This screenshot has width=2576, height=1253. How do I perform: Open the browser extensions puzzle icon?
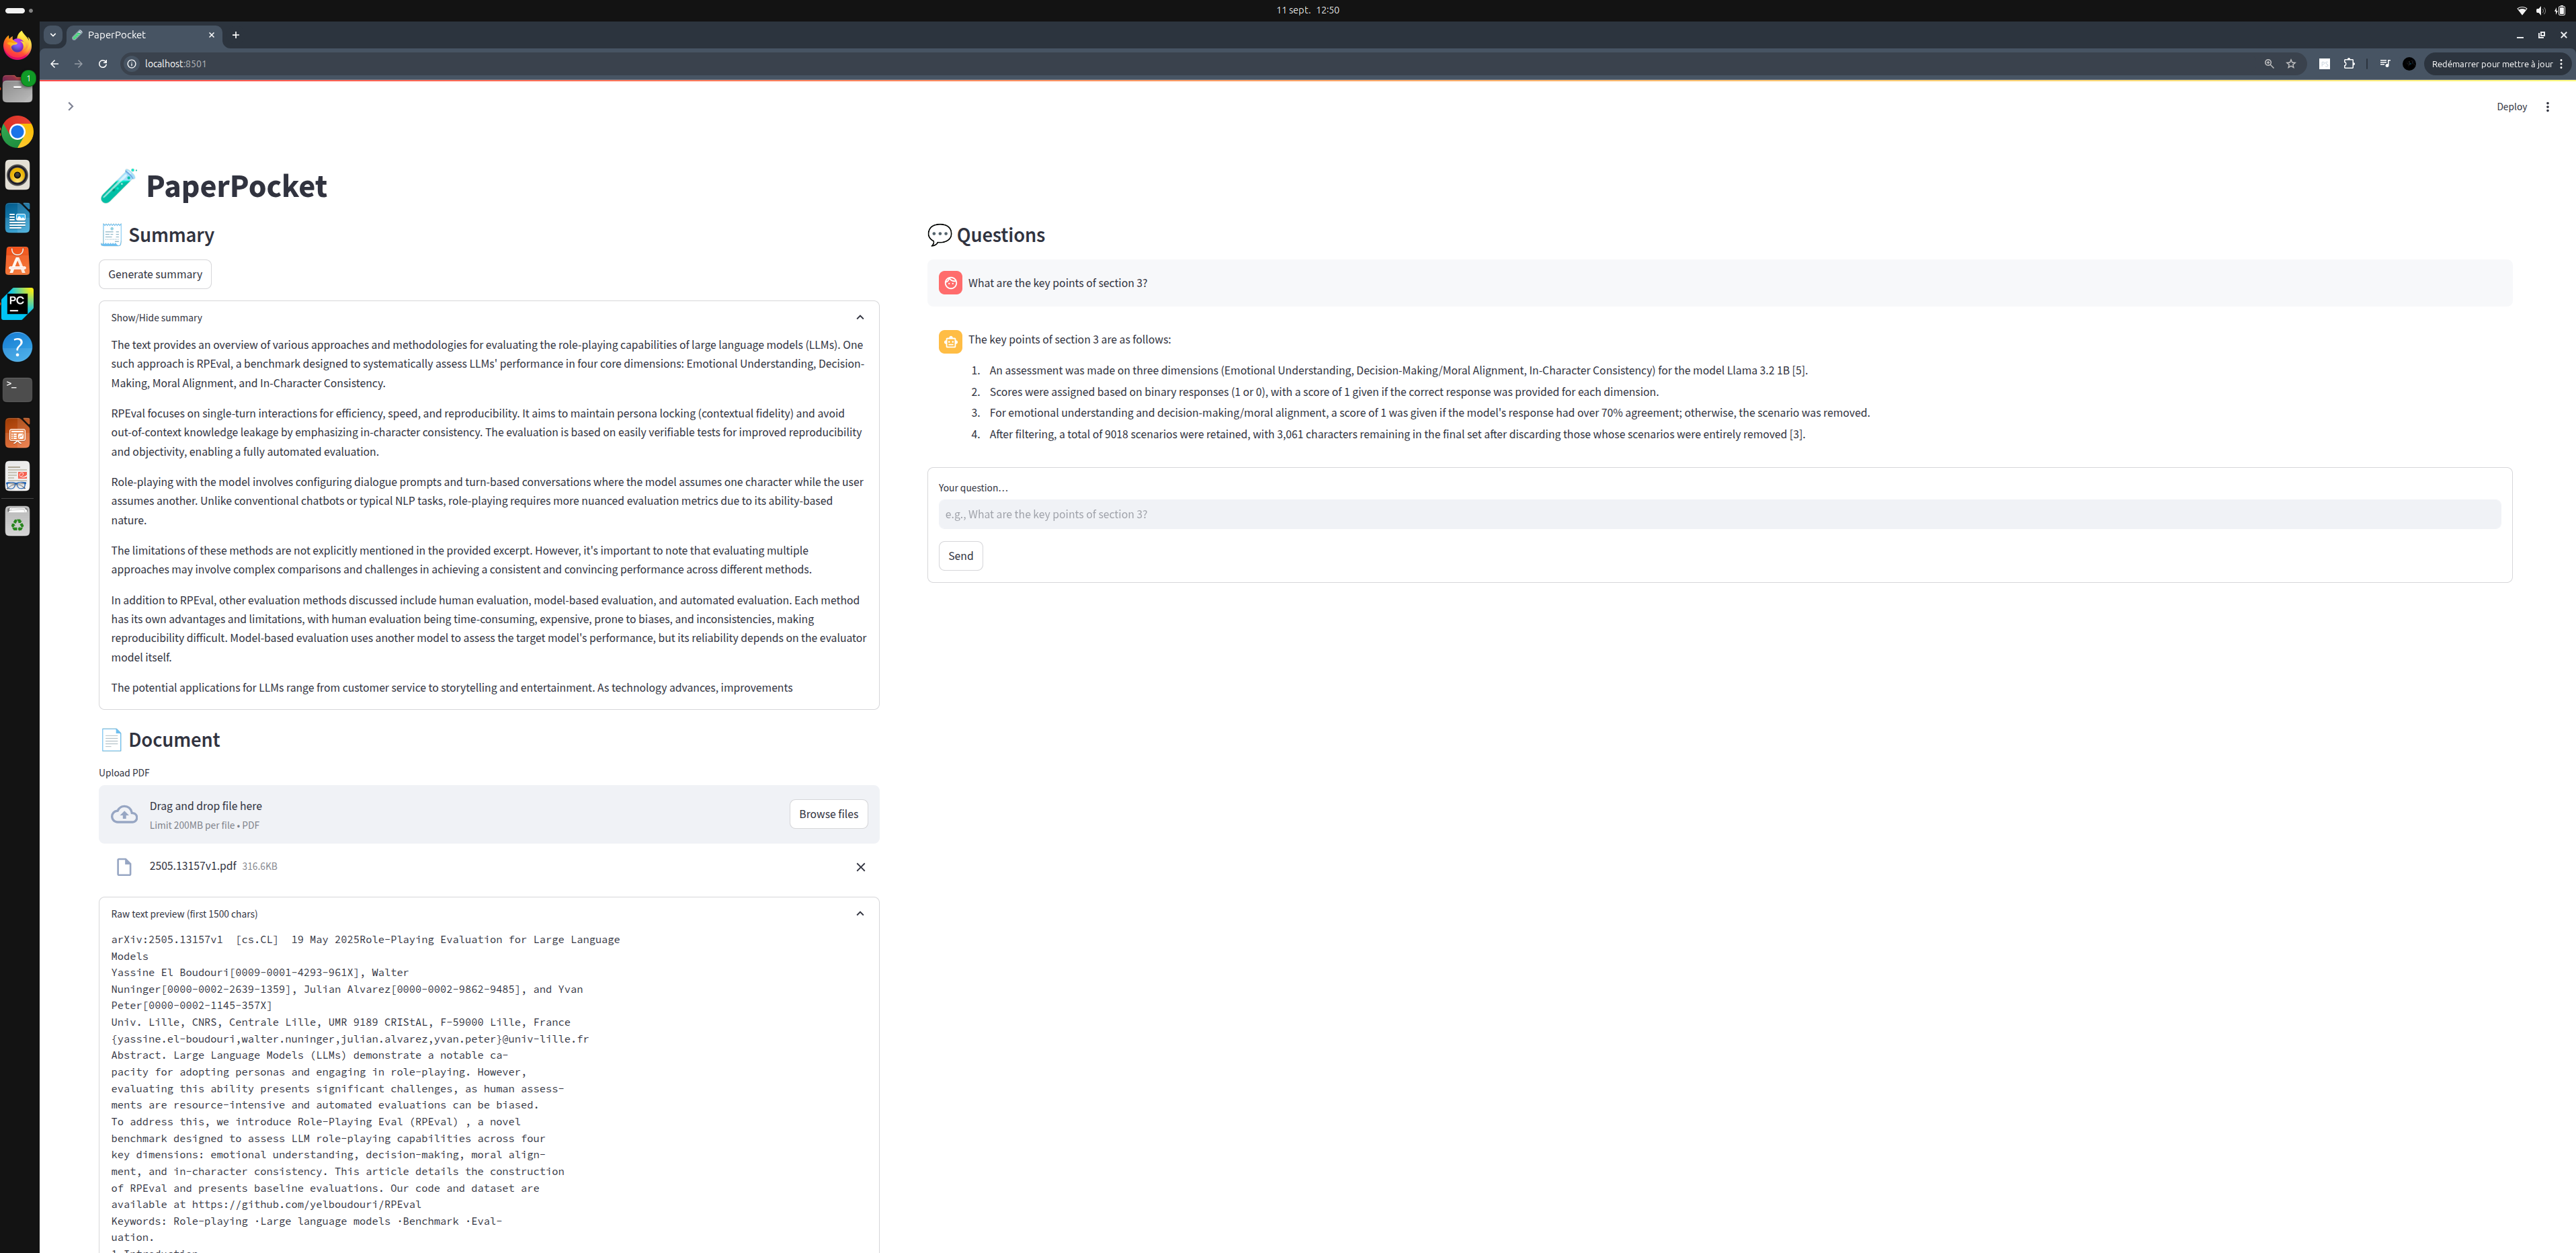(x=2349, y=64)
